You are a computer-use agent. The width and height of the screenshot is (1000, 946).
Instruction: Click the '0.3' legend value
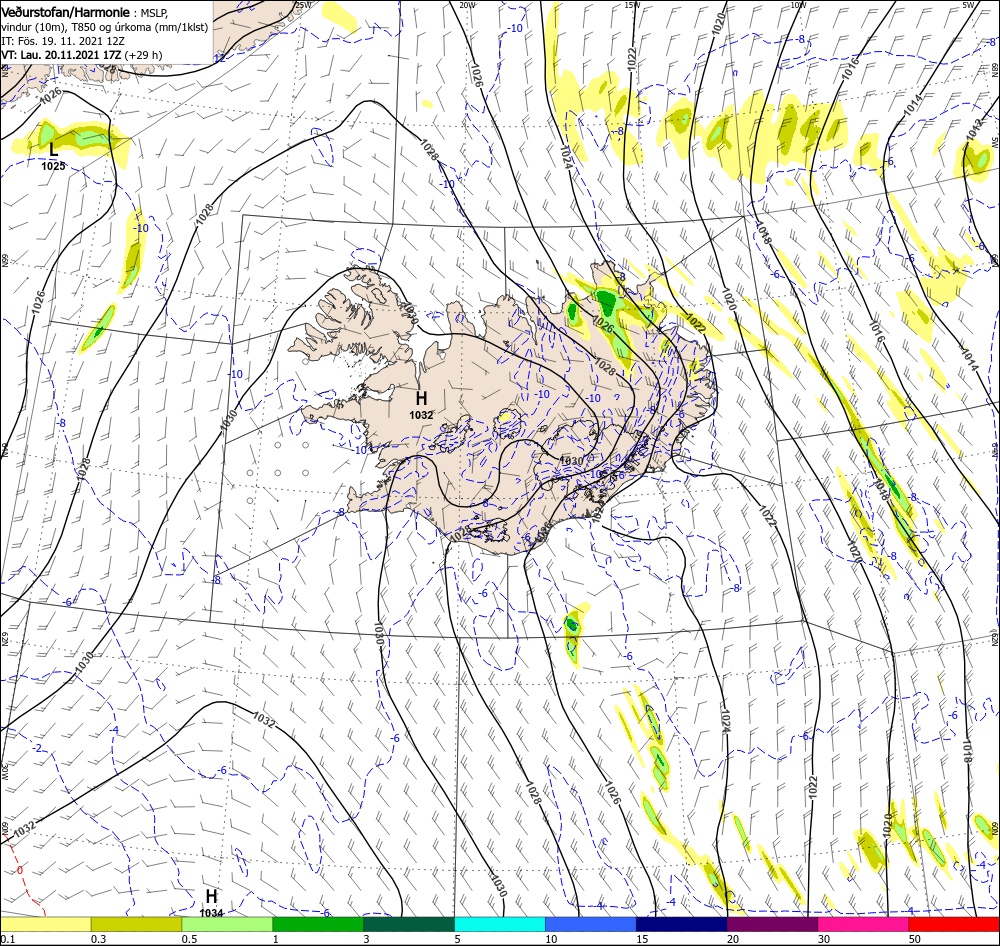click(98, 939)
